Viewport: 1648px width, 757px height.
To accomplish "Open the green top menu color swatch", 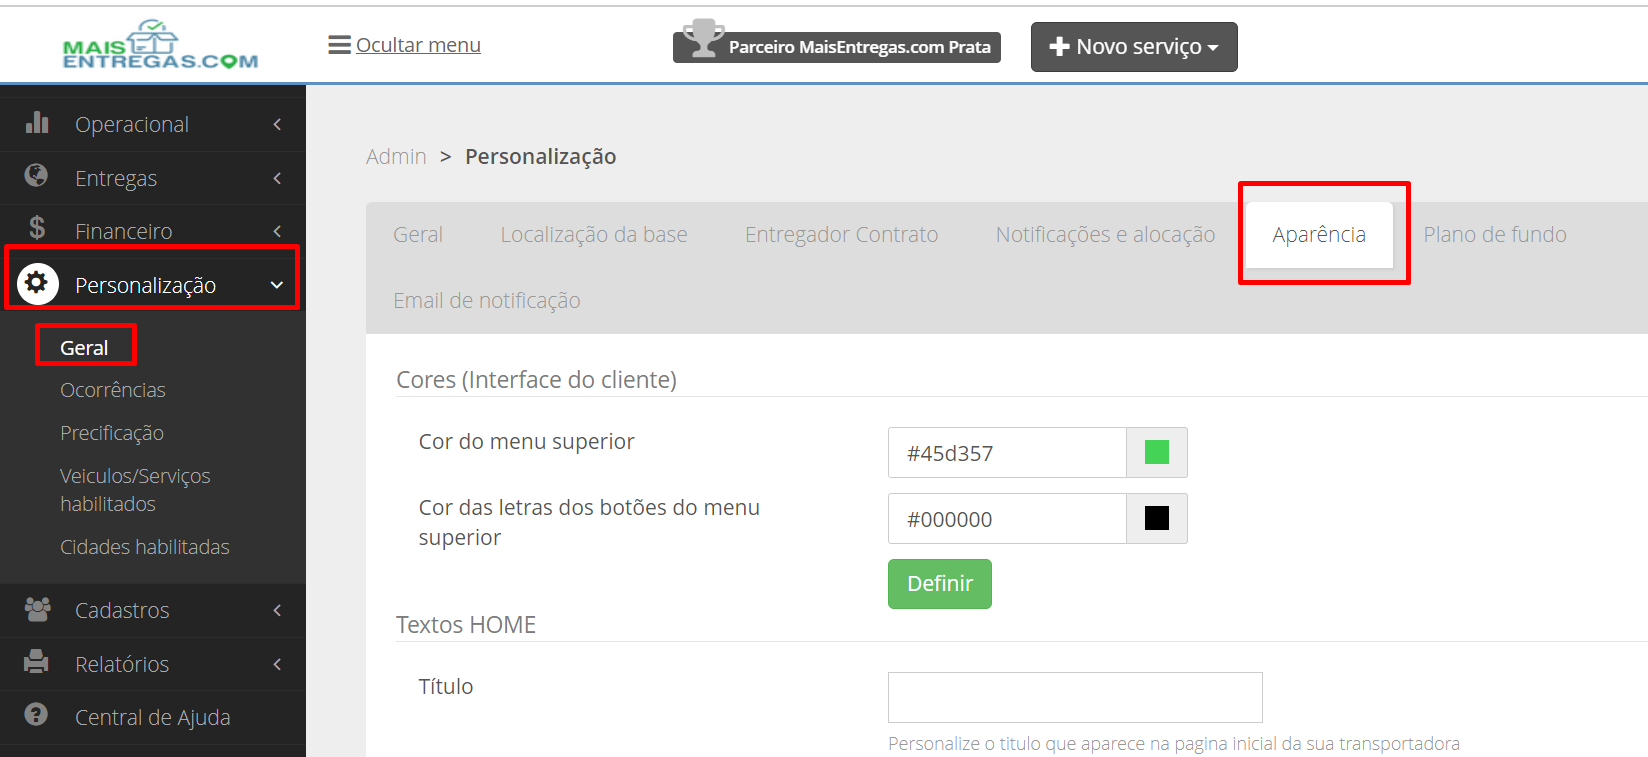I will pyautogui.click(x=1157, y=453).
